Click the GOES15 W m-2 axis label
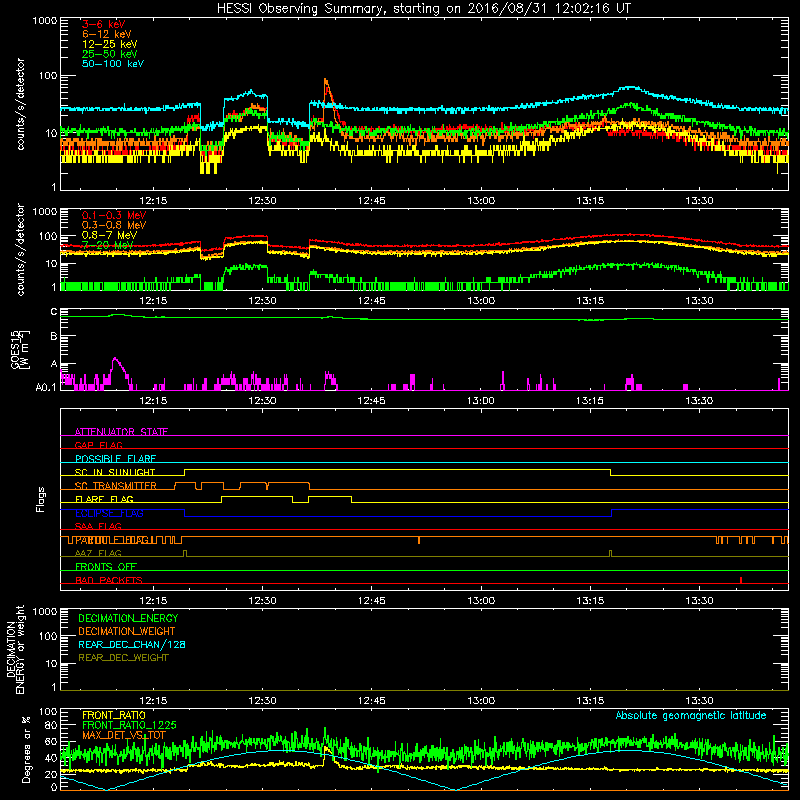The image size is (800, 800). point(20,350)
